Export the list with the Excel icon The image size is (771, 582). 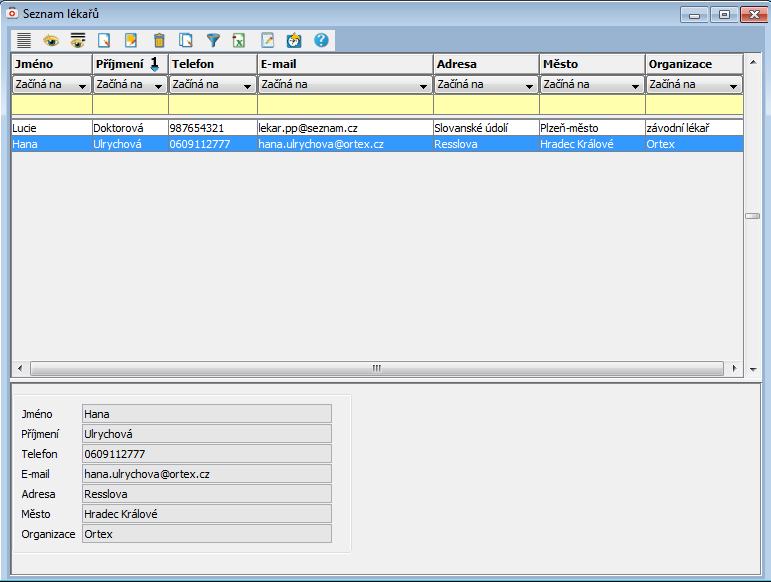pos(240,40)
